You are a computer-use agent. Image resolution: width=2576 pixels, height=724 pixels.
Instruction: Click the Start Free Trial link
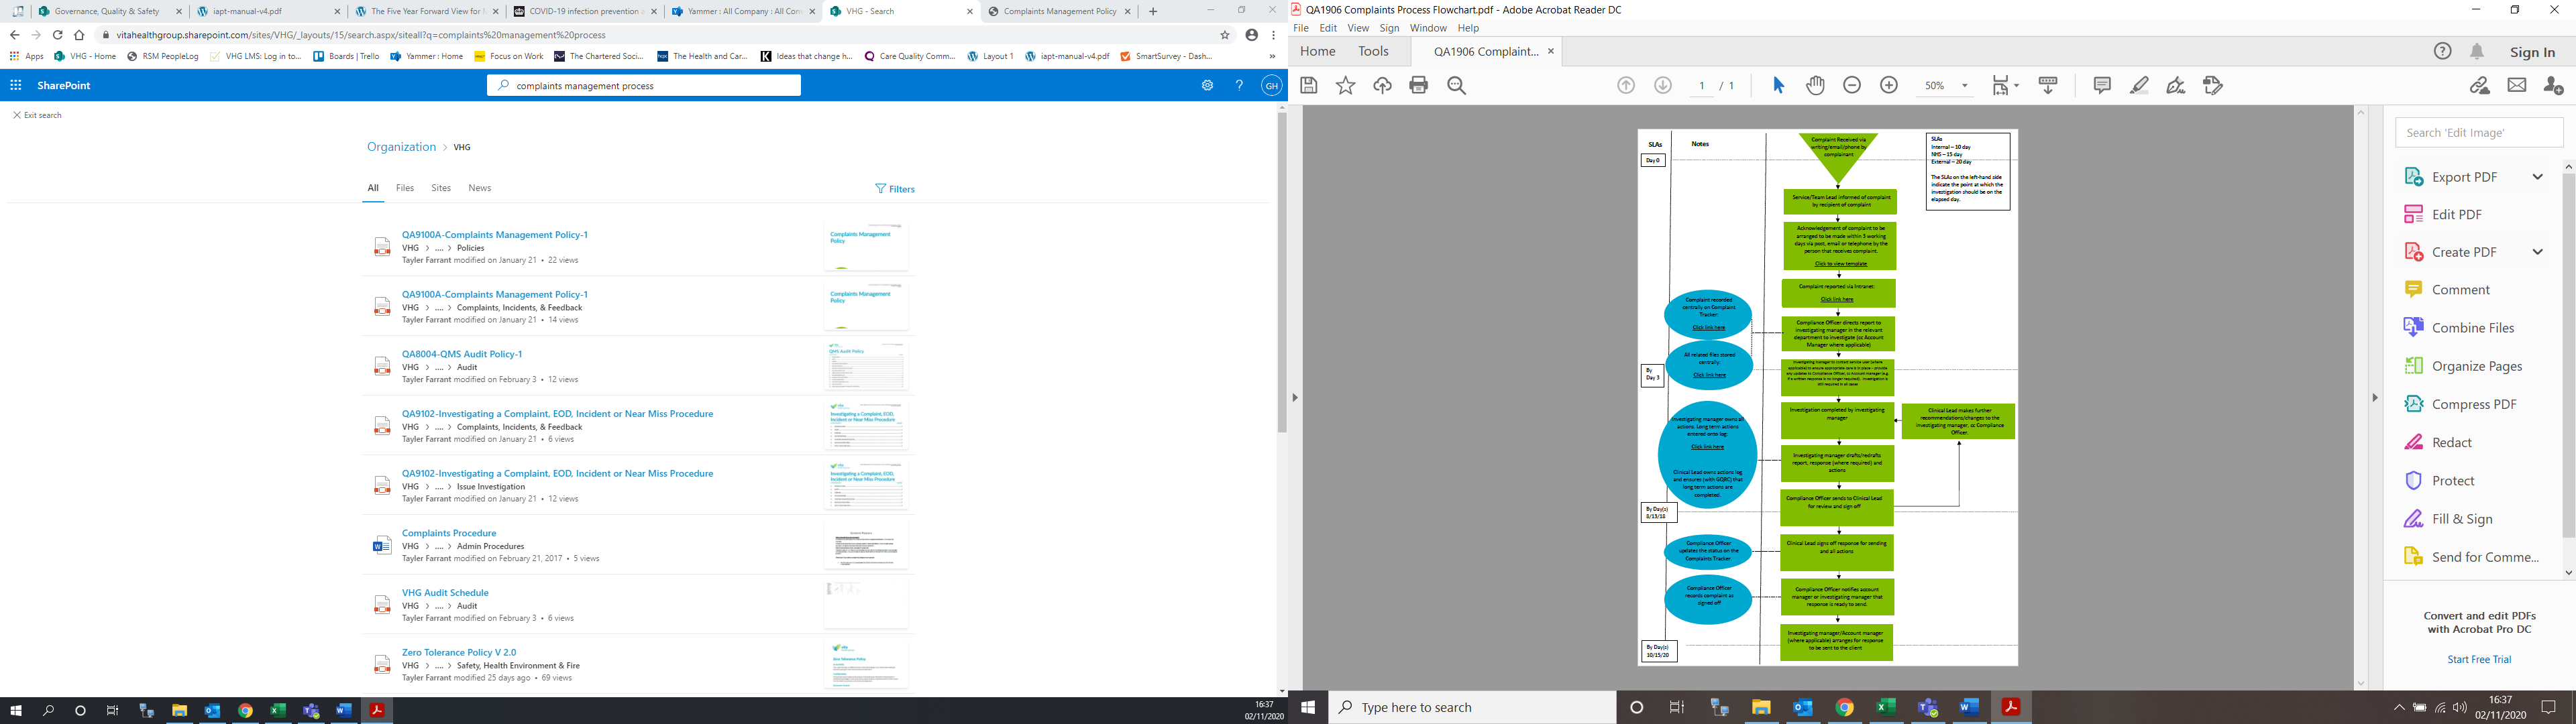point(2479,660)
